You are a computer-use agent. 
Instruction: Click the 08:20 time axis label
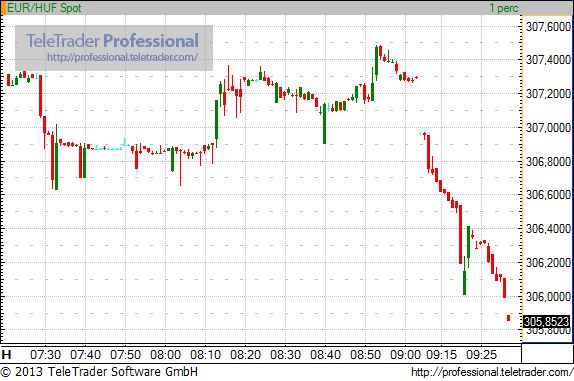245,355
